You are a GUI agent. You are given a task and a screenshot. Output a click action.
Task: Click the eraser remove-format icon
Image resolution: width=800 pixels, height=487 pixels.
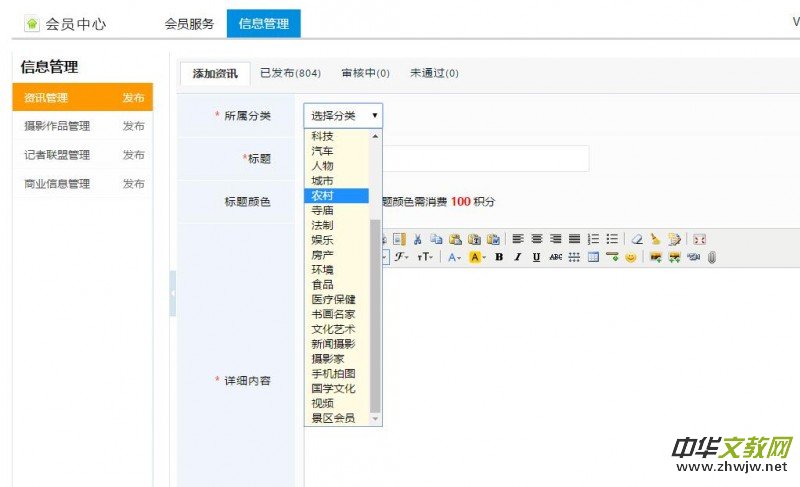coord(637,239)
